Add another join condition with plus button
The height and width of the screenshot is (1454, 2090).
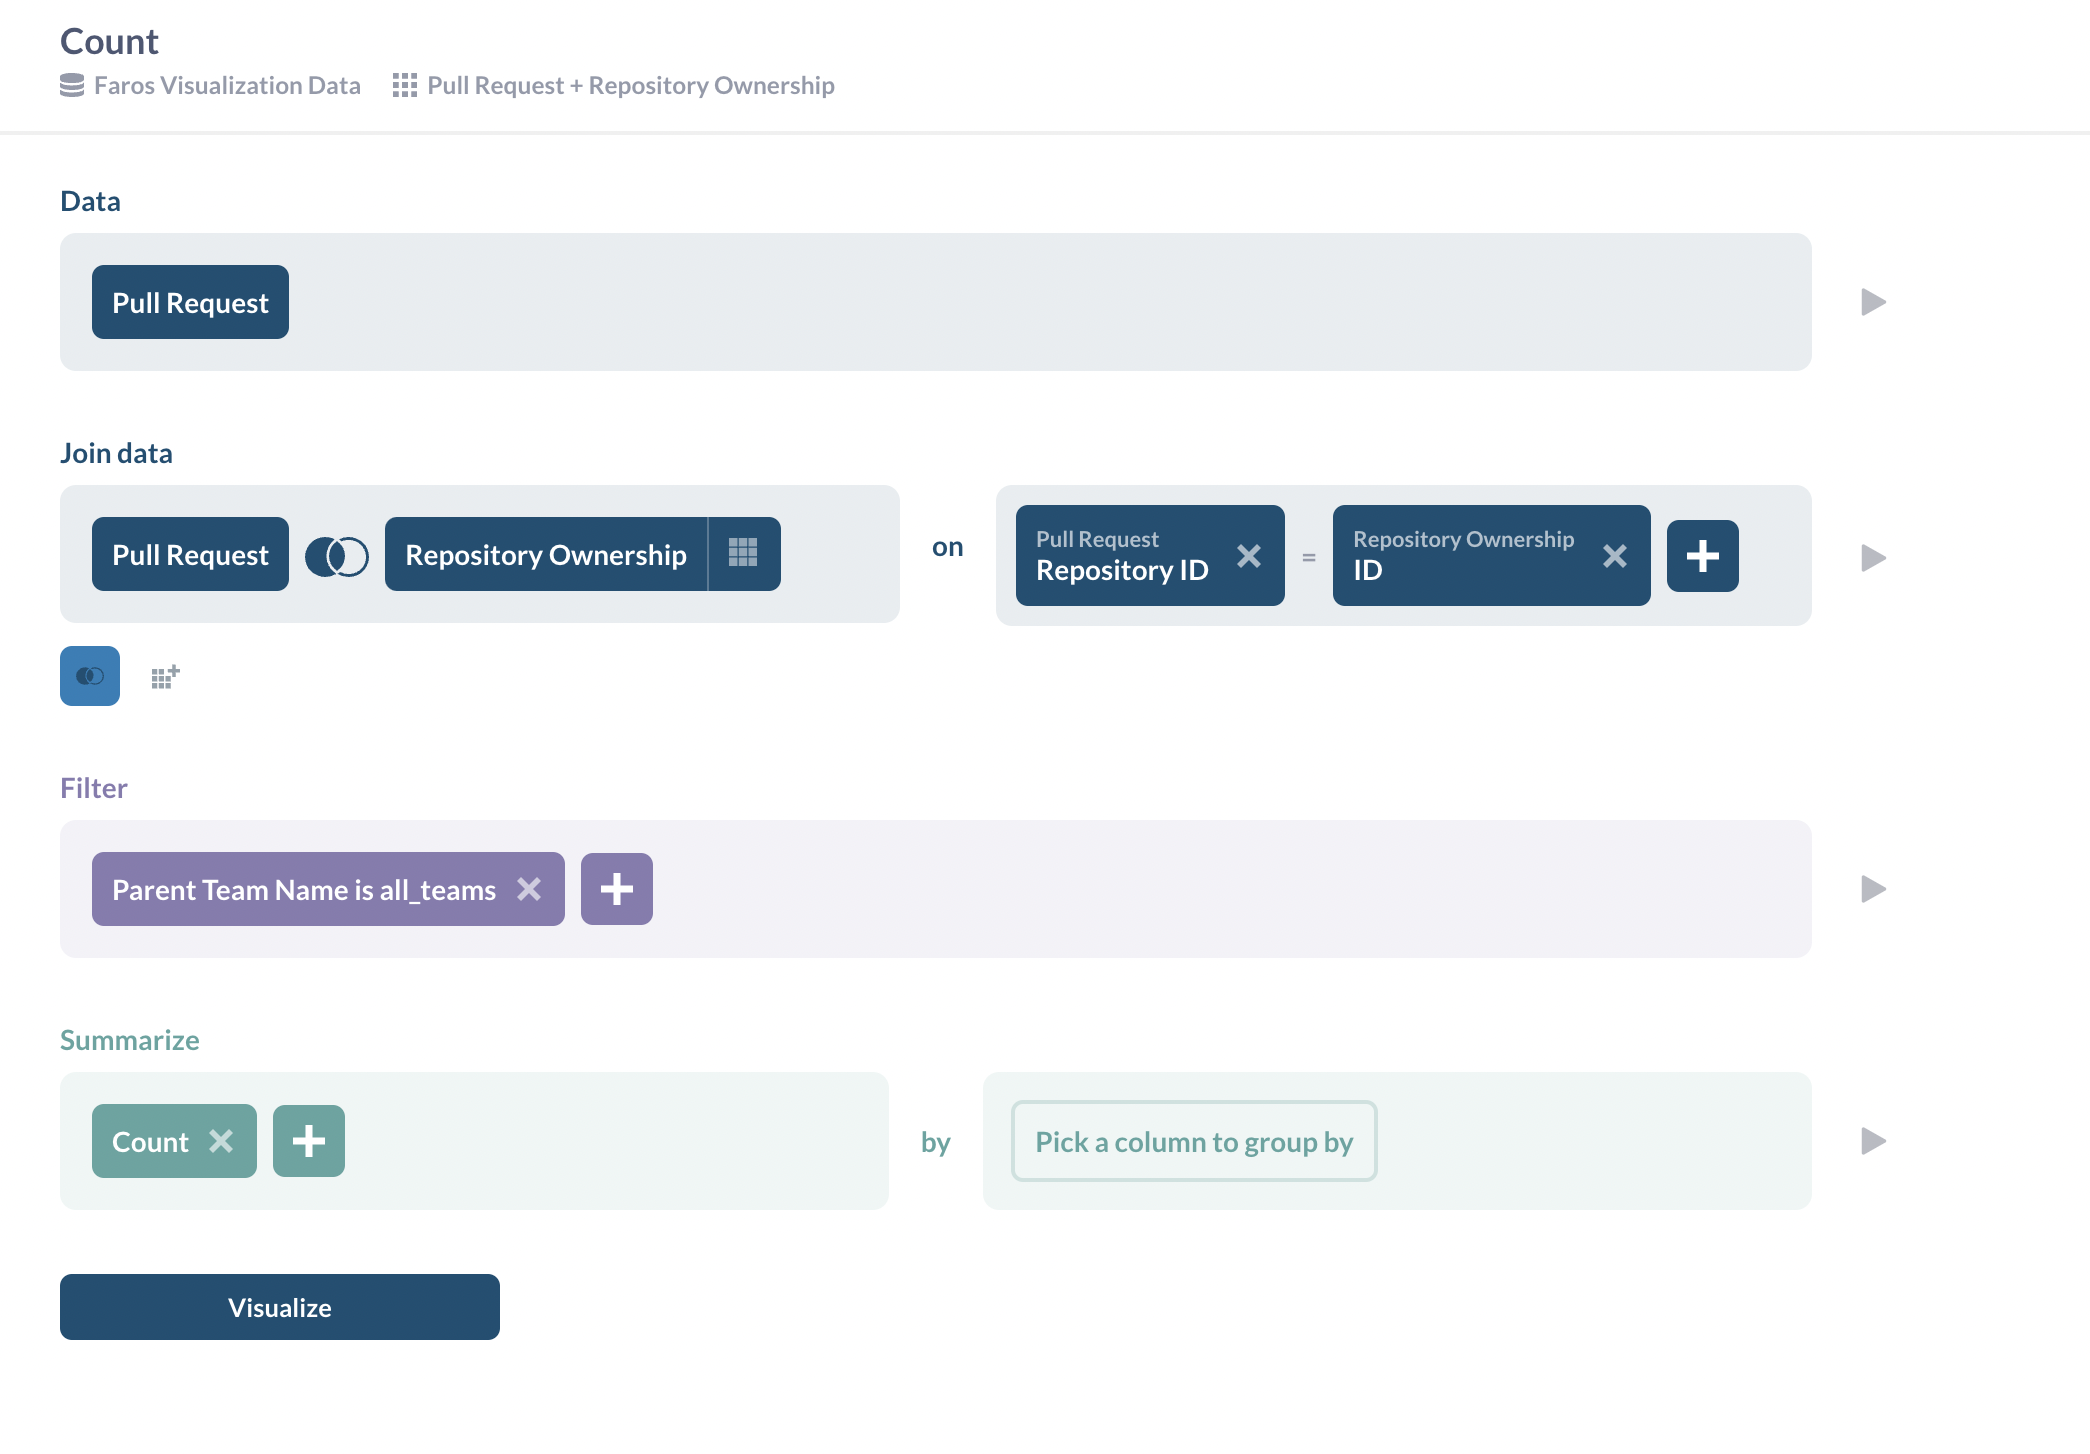[x=1702, y=556]
